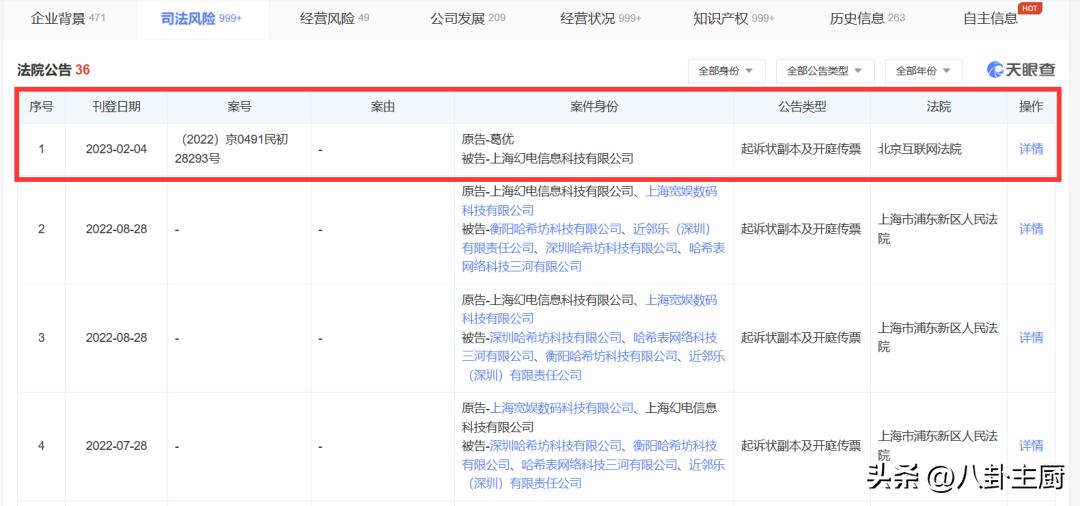The image size is (1080, 506).
Task: Go to the 公司发展 tab
Action: point(468,19)
